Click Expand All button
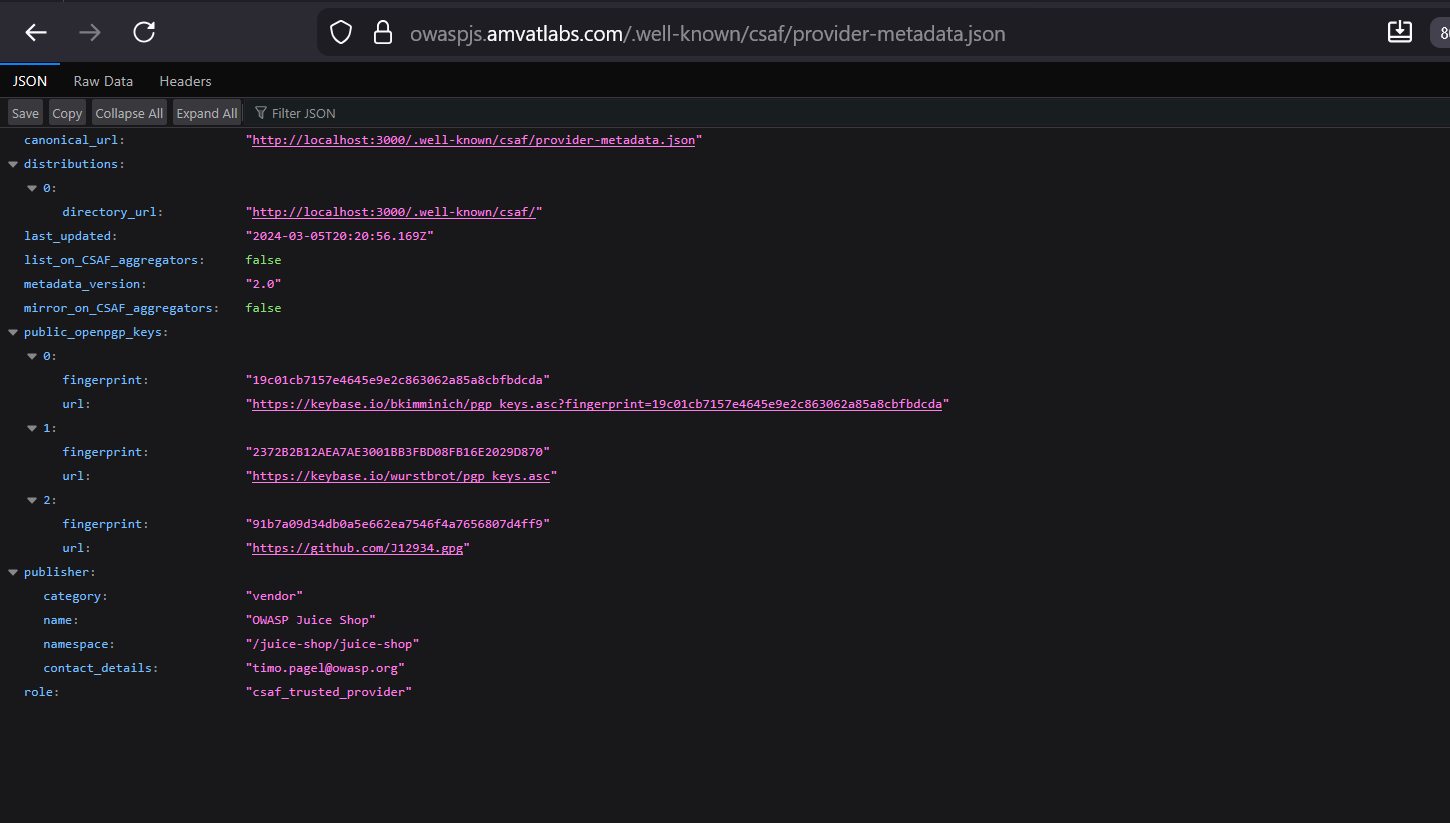The image size is (1450, 823). [x=207, y=113]
